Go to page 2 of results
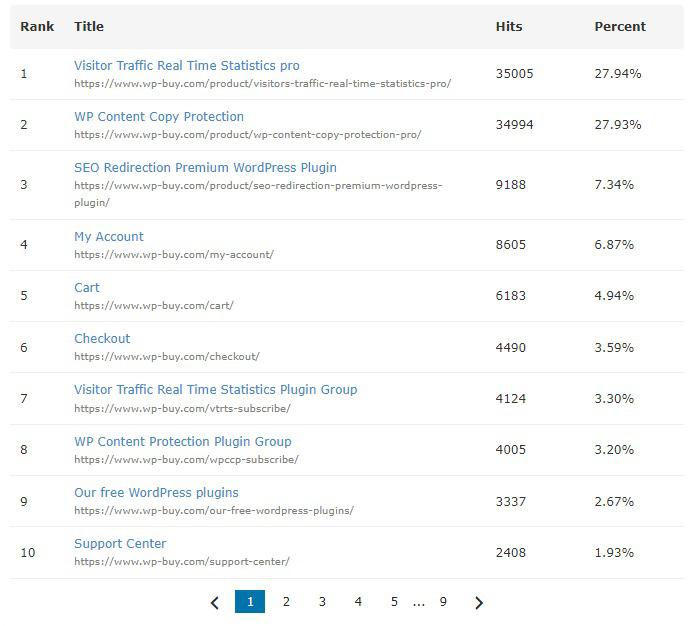Image resolution: width=691 pixels, height=626 pixels. (286, 601)
